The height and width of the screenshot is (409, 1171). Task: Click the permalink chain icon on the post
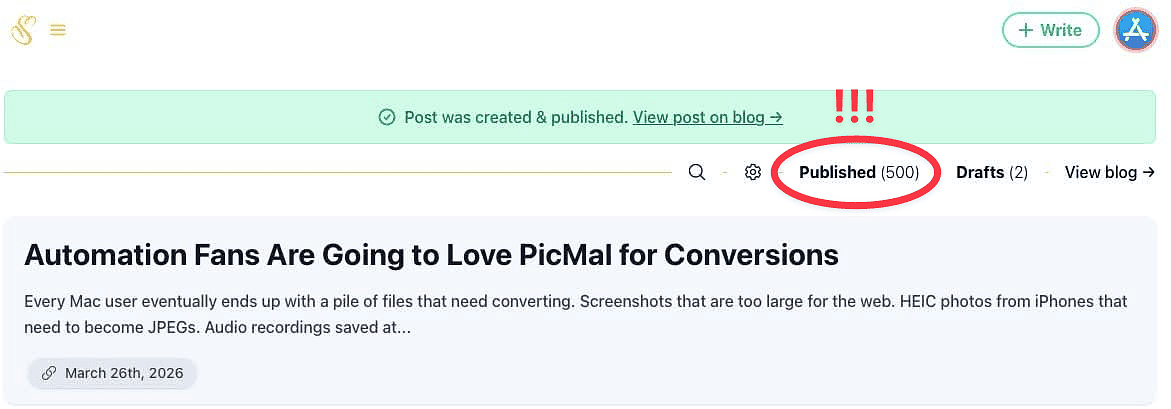pyautogui.click(x=49, y=374)
